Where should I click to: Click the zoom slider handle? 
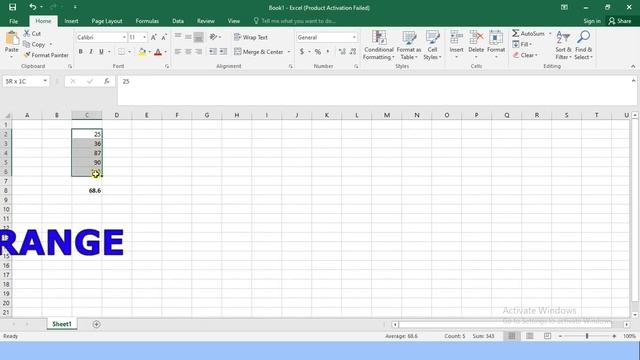click(x=587, y=336)
